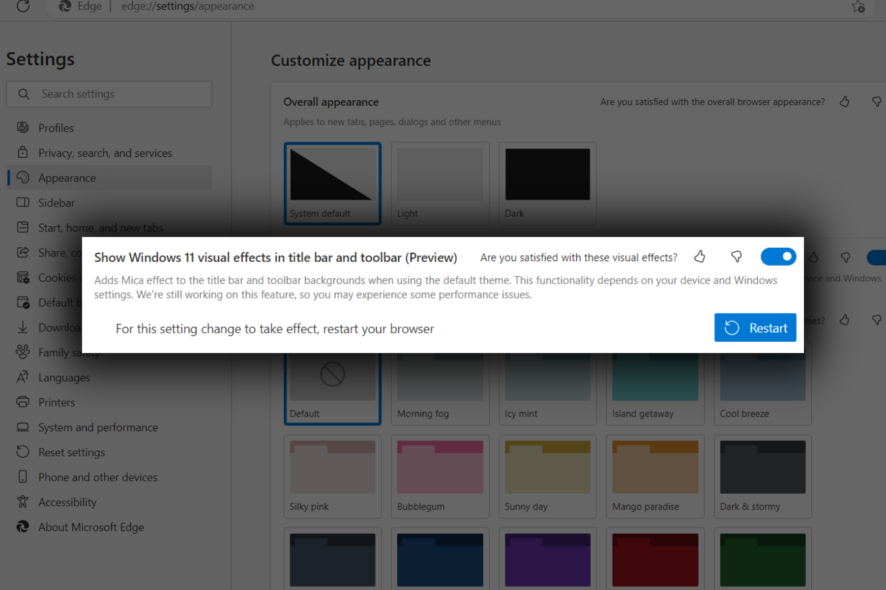Click thumbs down for visual effects feedback

click(x=736, y=257)
